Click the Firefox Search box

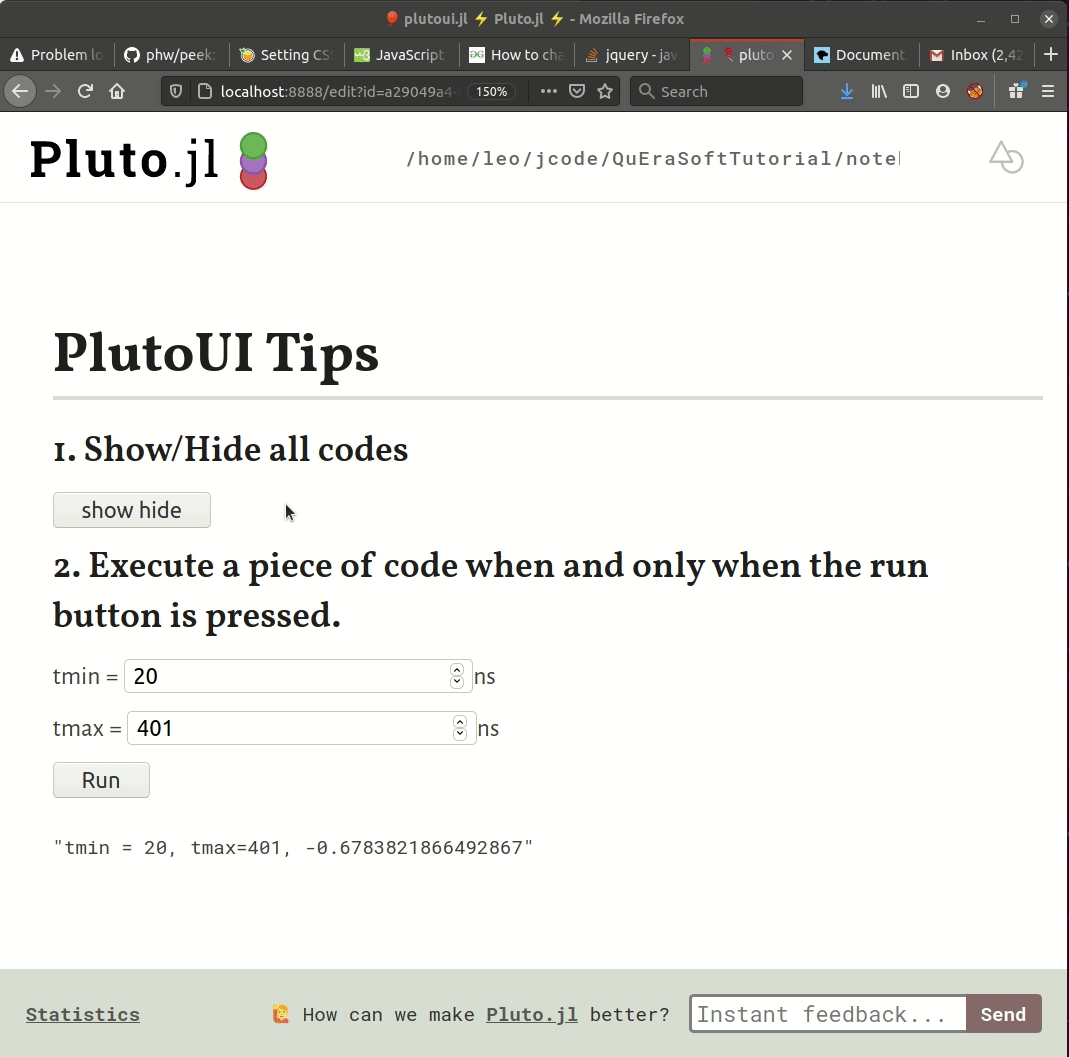(716, 91)
